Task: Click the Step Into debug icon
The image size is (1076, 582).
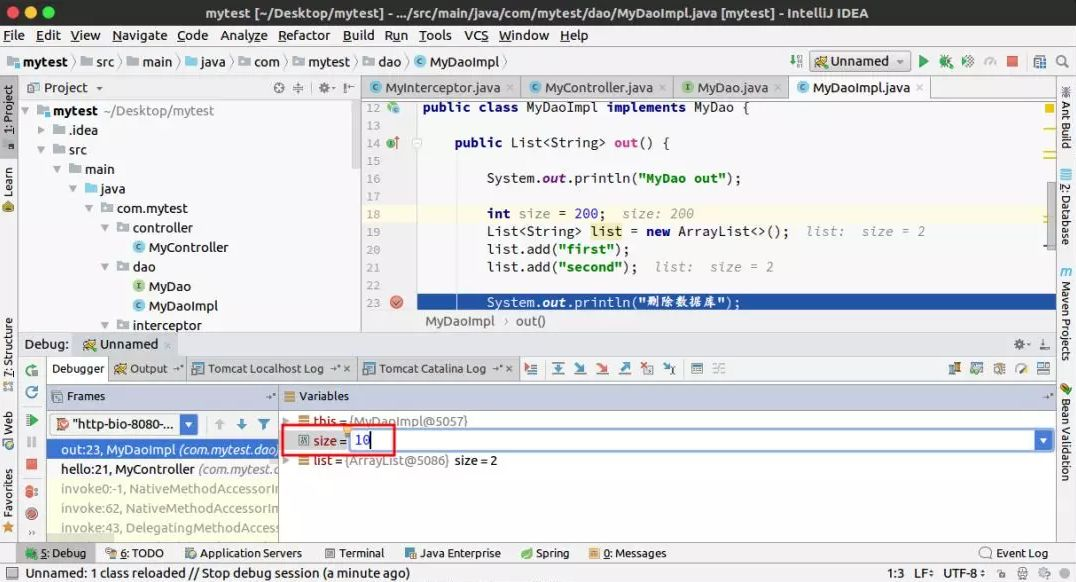Action: click(580, 369)
